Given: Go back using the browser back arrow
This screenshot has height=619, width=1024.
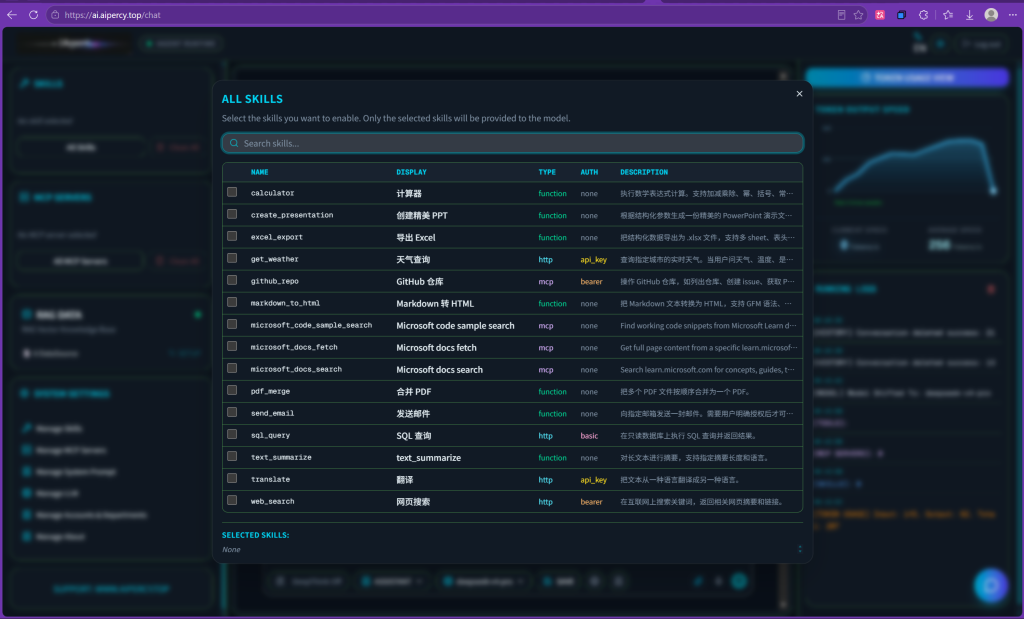Looking at the screenshot, I should (x=12, y=14).
